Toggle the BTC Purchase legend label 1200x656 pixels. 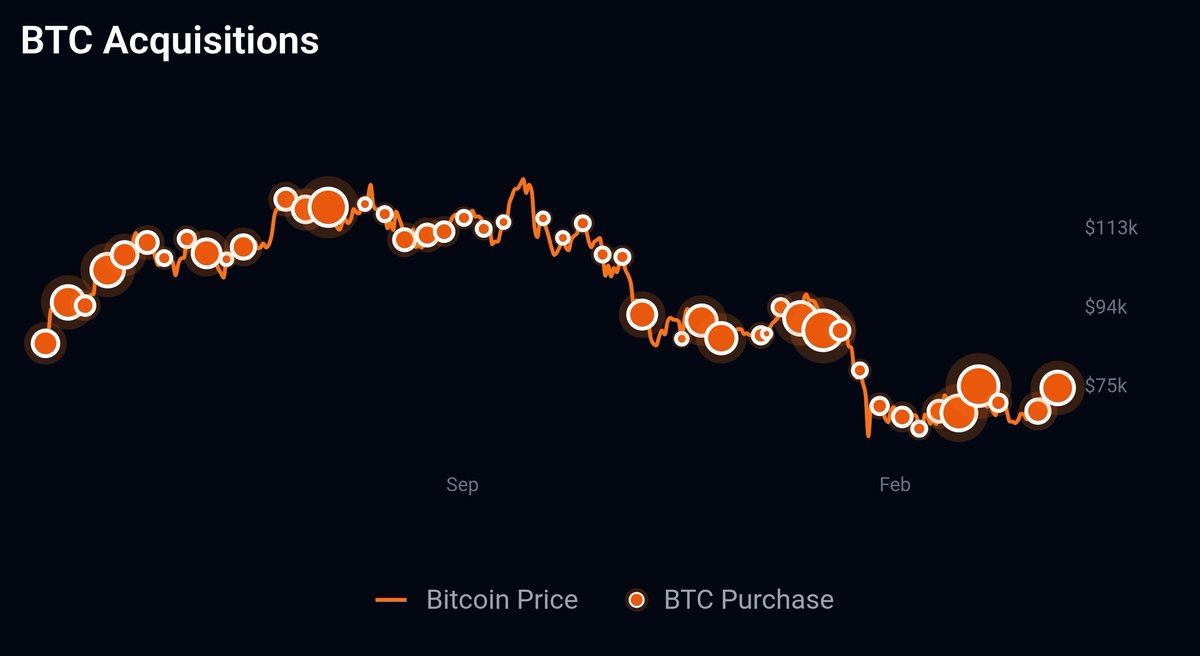coord(748,600)
